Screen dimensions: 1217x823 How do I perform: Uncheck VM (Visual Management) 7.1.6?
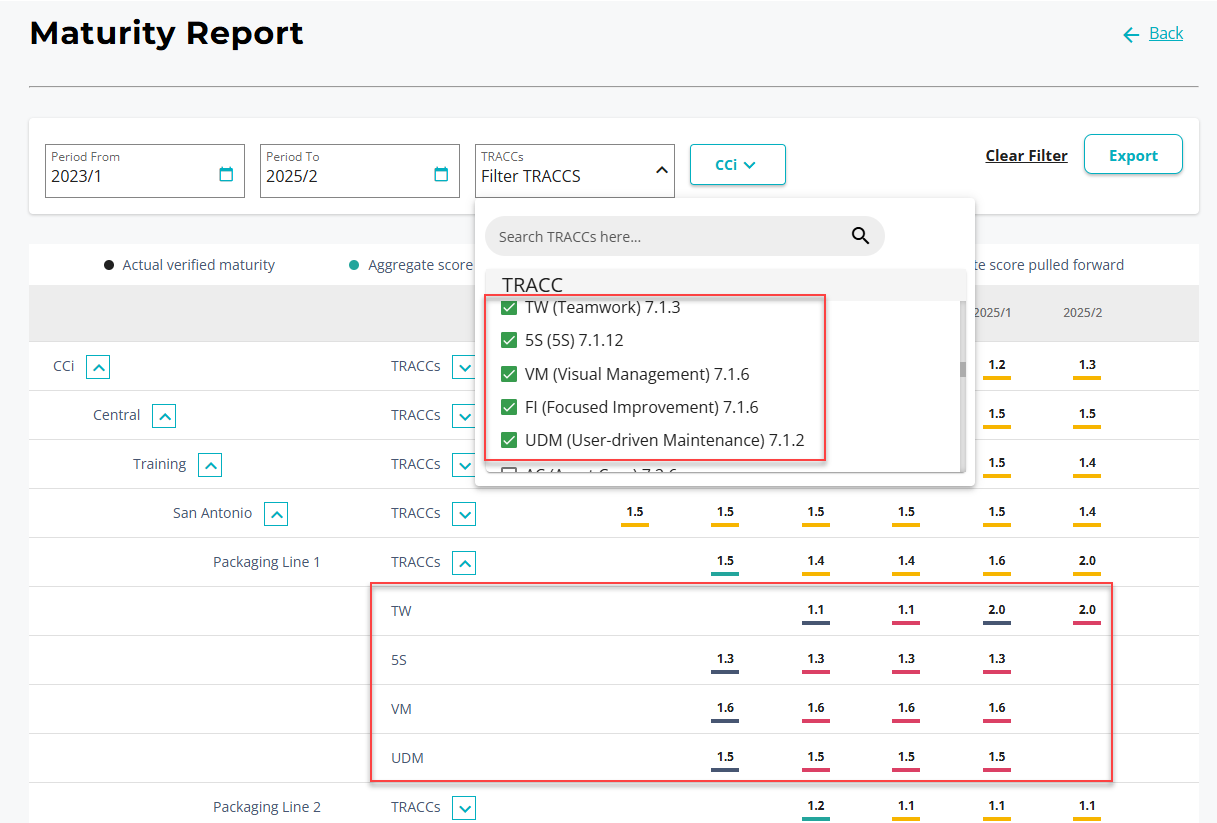click(x=509, y=374)
